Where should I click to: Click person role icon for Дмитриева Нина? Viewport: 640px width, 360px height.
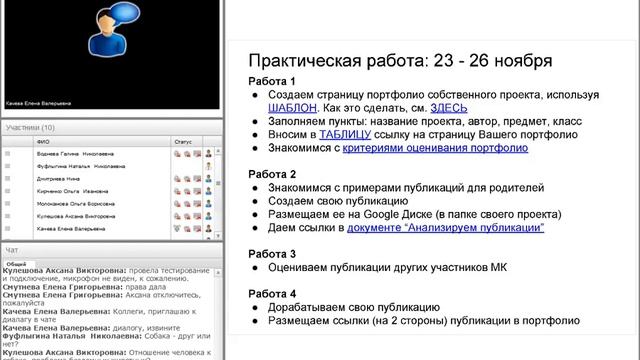(x=209, y=178)
